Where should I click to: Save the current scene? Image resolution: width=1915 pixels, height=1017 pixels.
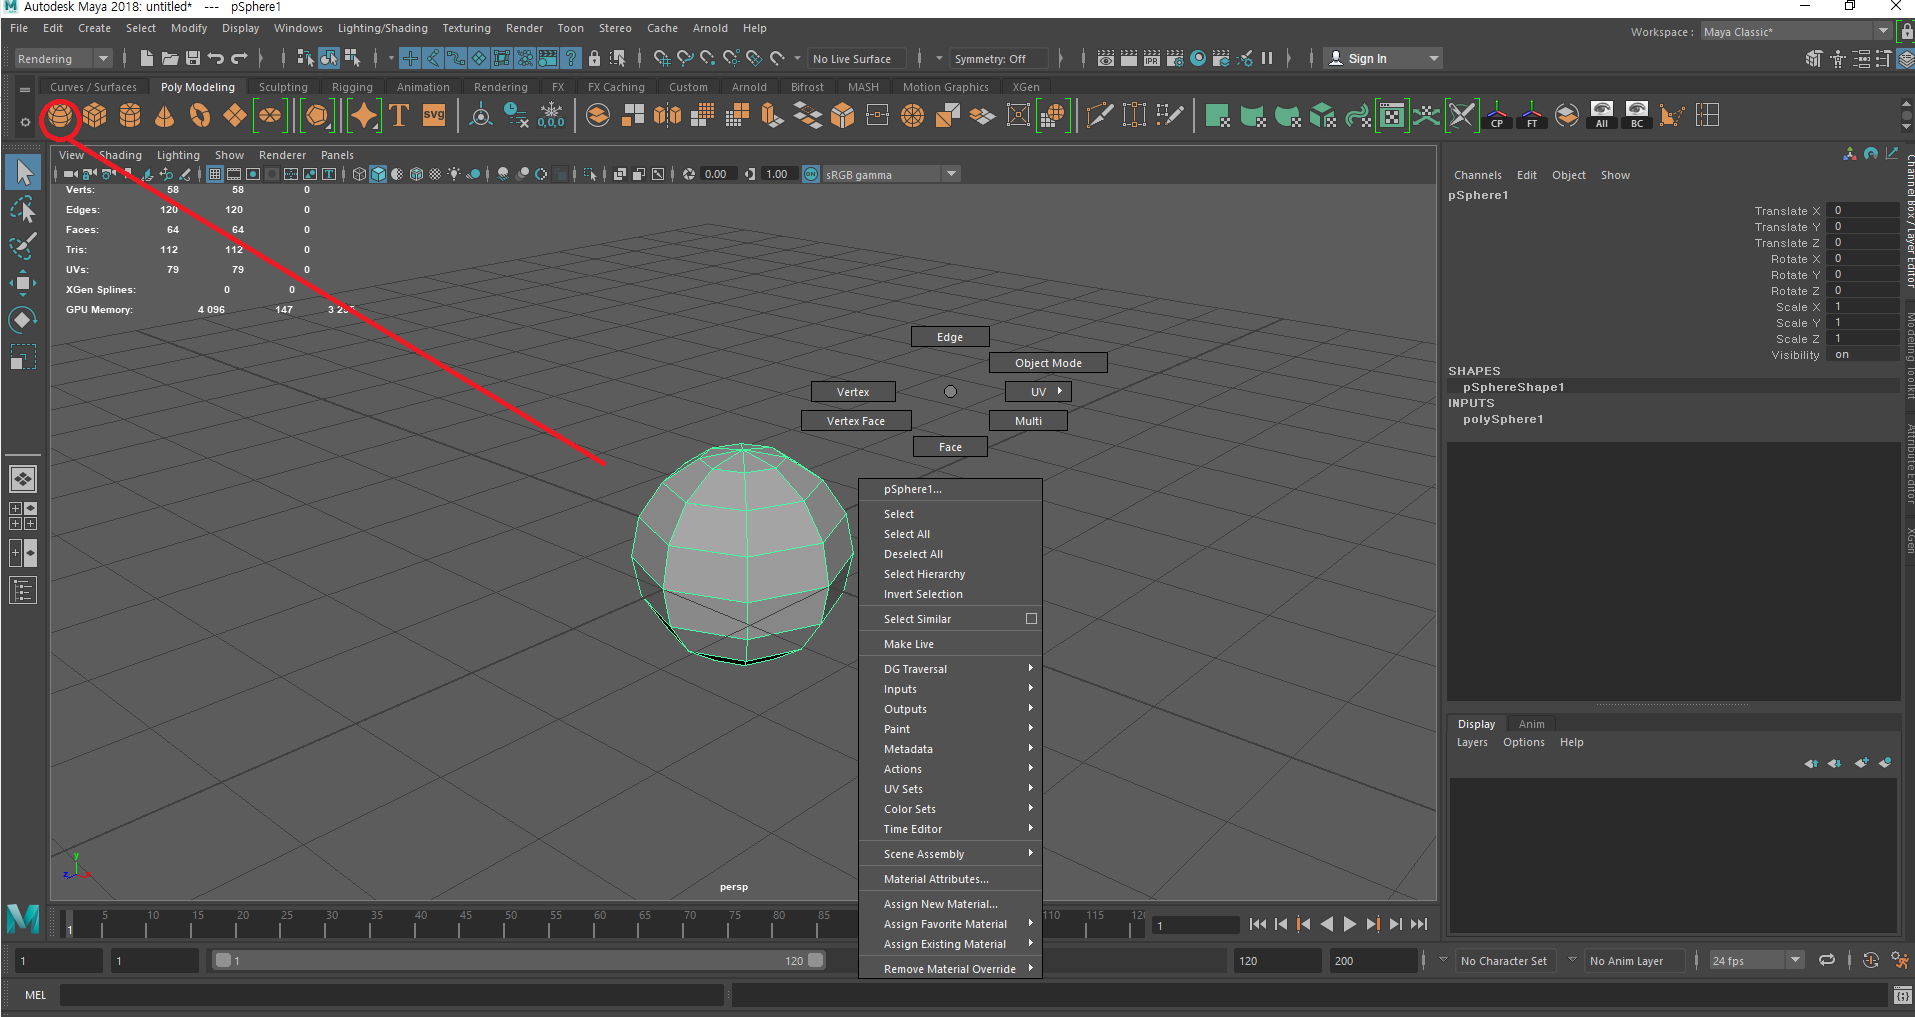pyautogui.click(x=193, y=59)
